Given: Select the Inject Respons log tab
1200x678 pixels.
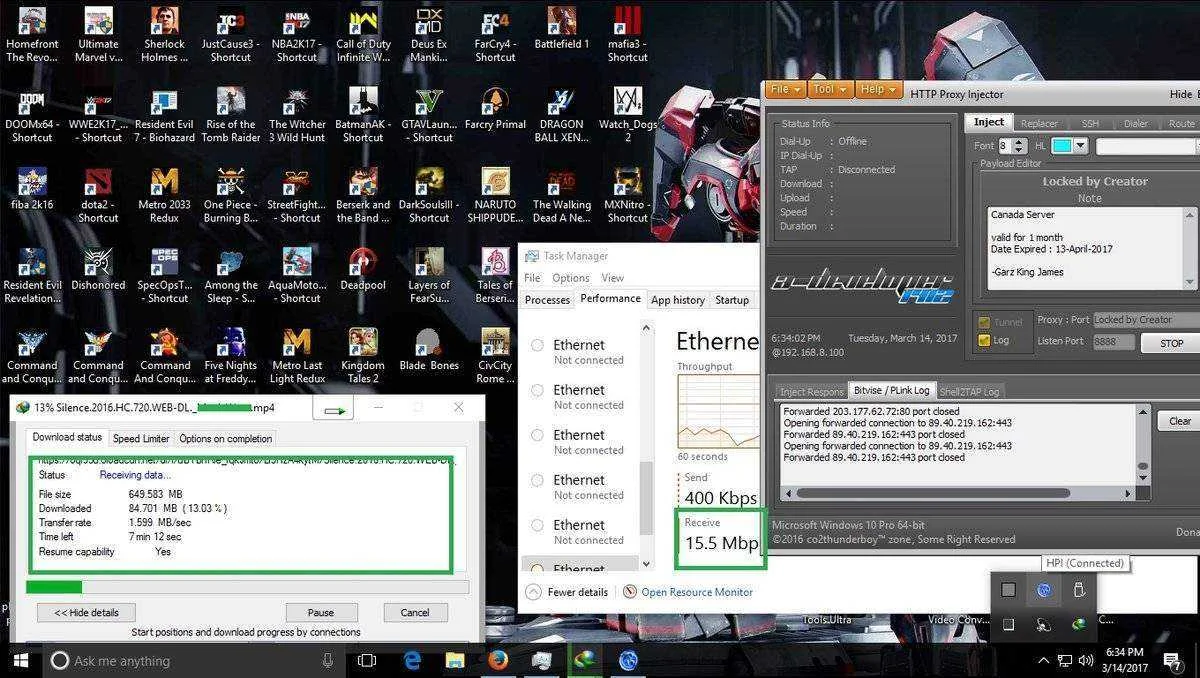Looking at the screenshot, I should (x=811, y=391).
